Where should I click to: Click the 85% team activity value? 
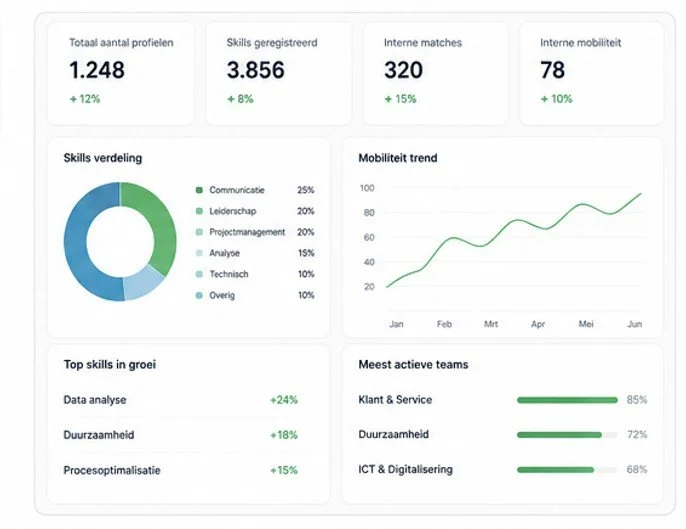(637, 399)
